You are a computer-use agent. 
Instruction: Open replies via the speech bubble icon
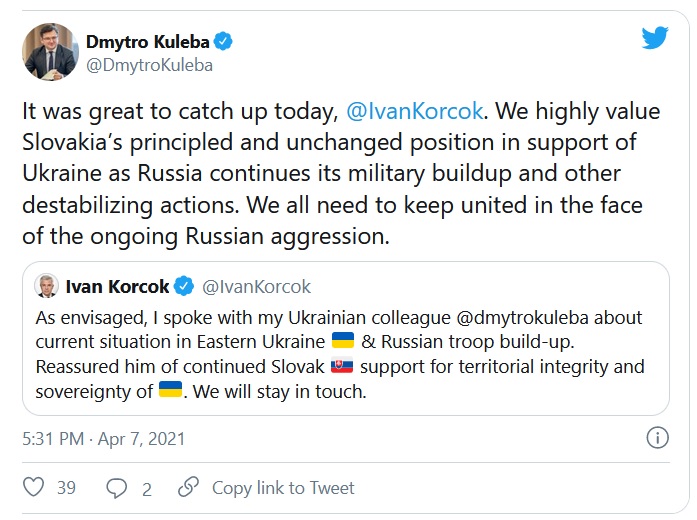tap(117, 488)
